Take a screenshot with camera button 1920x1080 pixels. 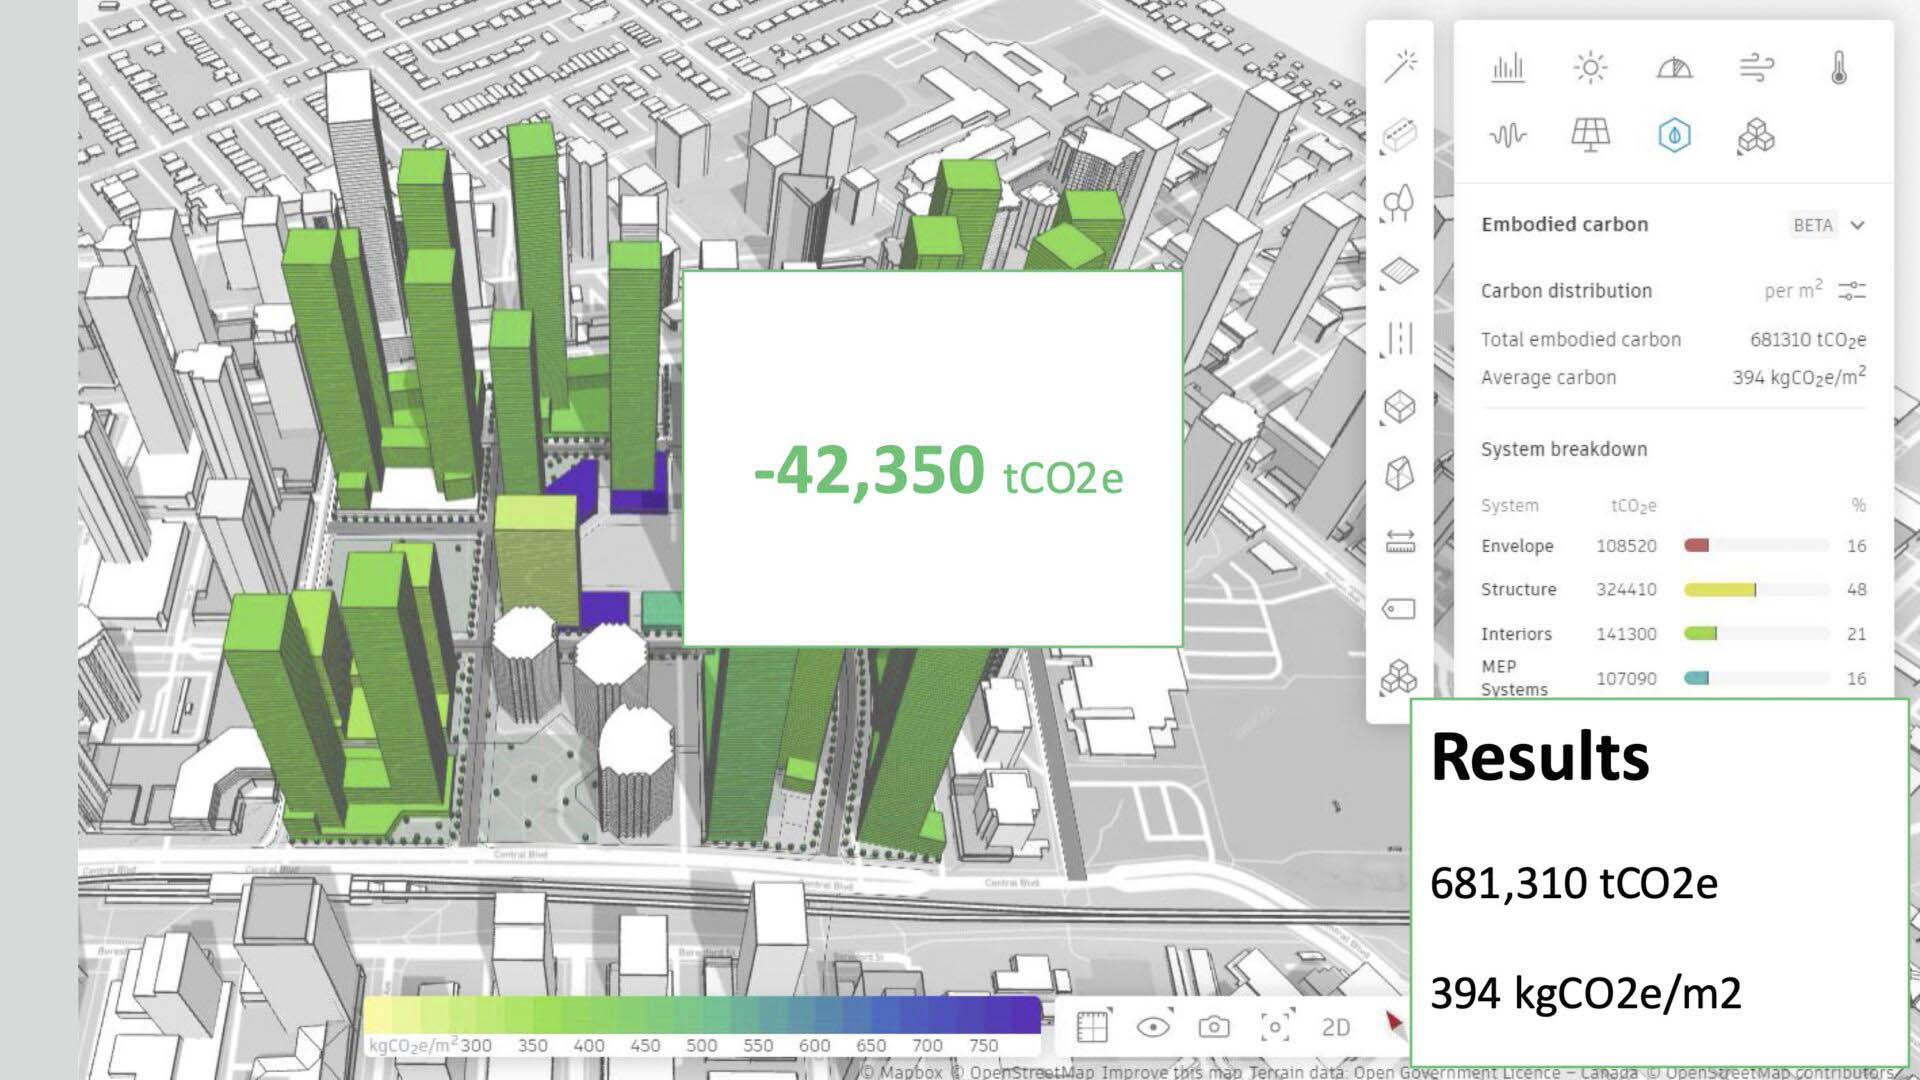click(1214, 1027)
